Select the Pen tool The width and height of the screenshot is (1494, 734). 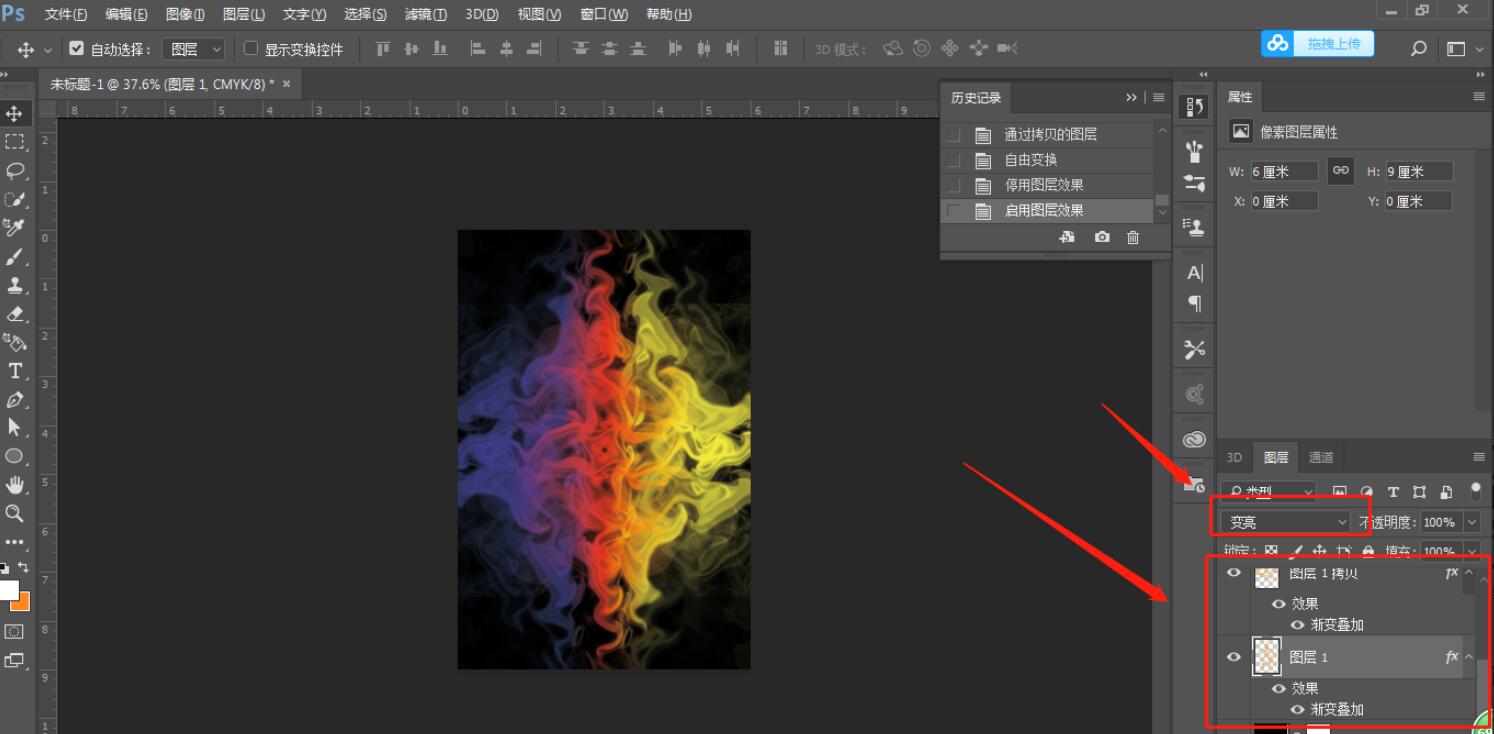(x=14, y=400)
